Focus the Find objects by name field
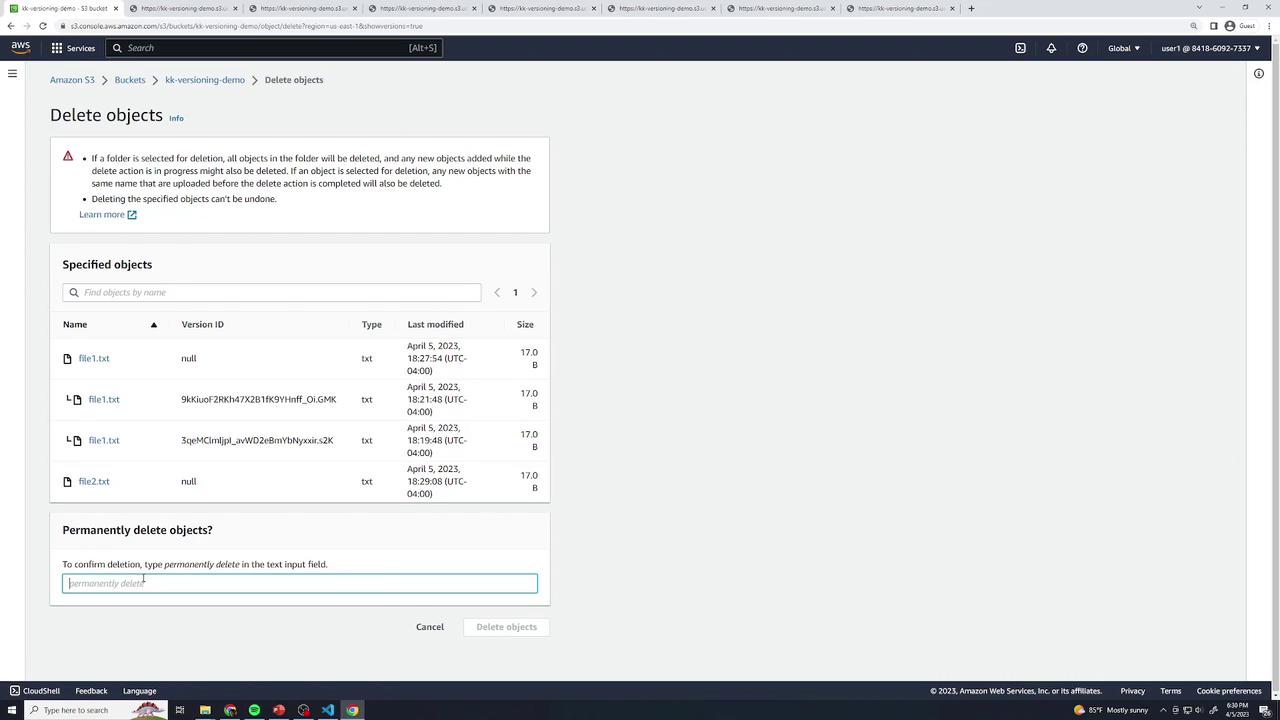Viewport: 1280px width, 720px height. click(272, 292)
